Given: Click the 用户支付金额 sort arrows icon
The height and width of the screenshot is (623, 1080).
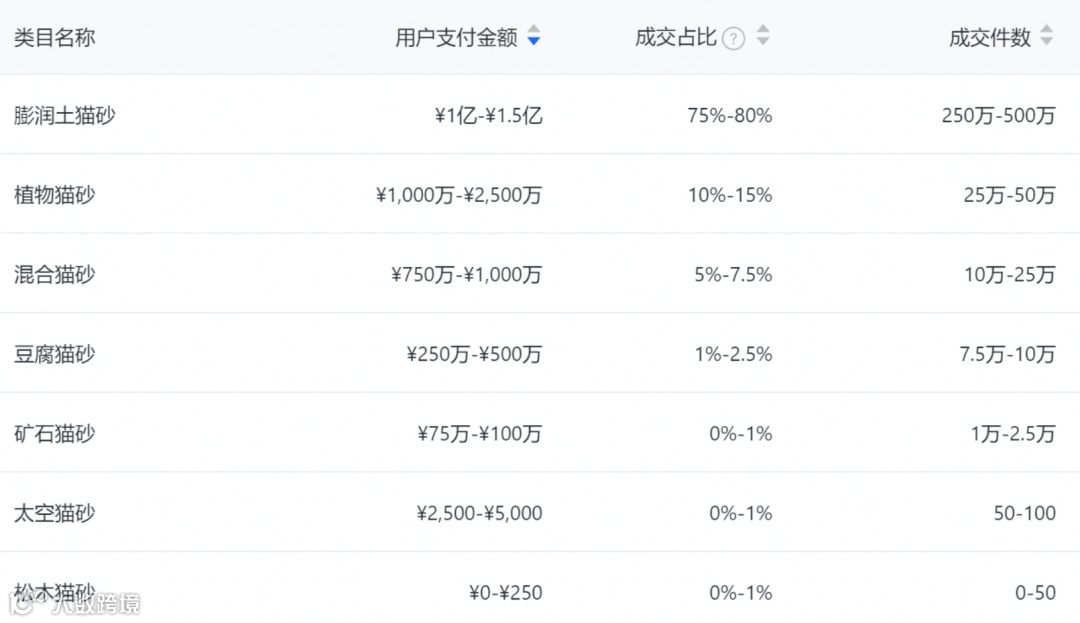Looking at the screenshot, I should point(533,36).
